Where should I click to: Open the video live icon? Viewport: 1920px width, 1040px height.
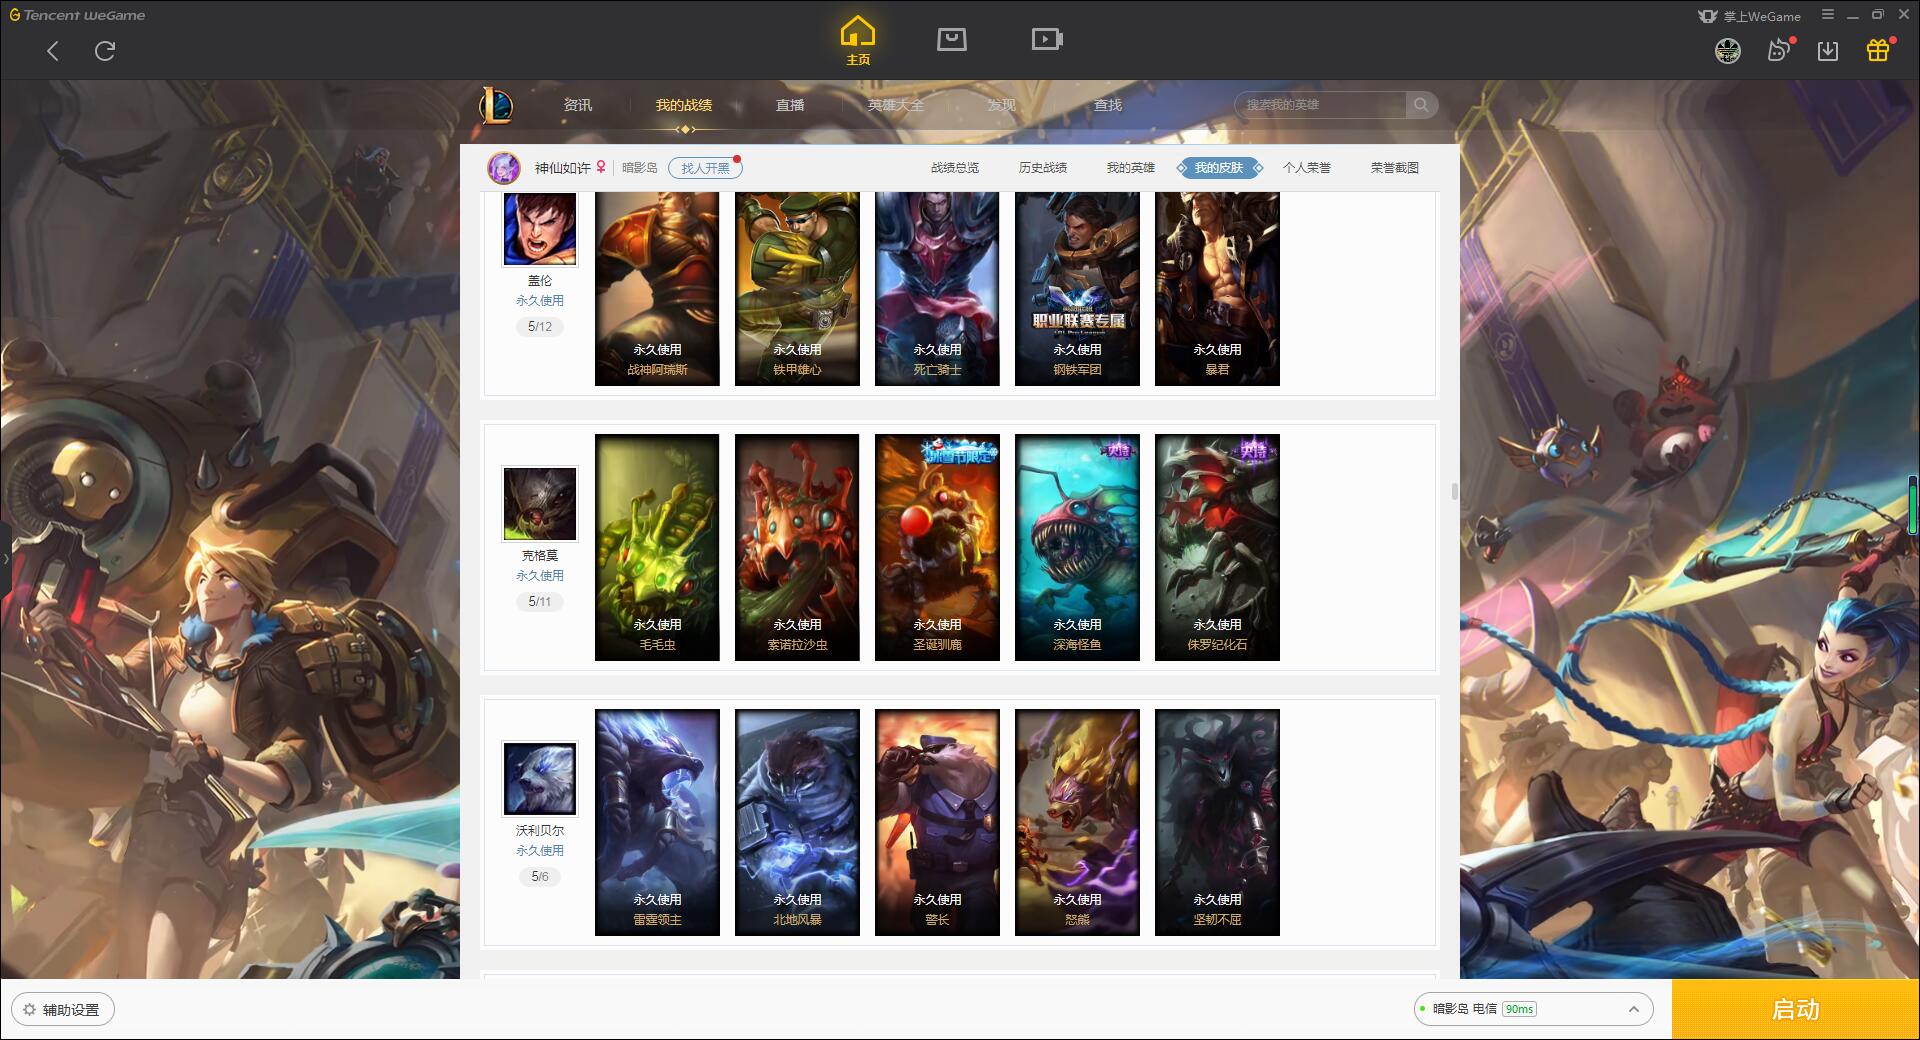click(1047, 39)
